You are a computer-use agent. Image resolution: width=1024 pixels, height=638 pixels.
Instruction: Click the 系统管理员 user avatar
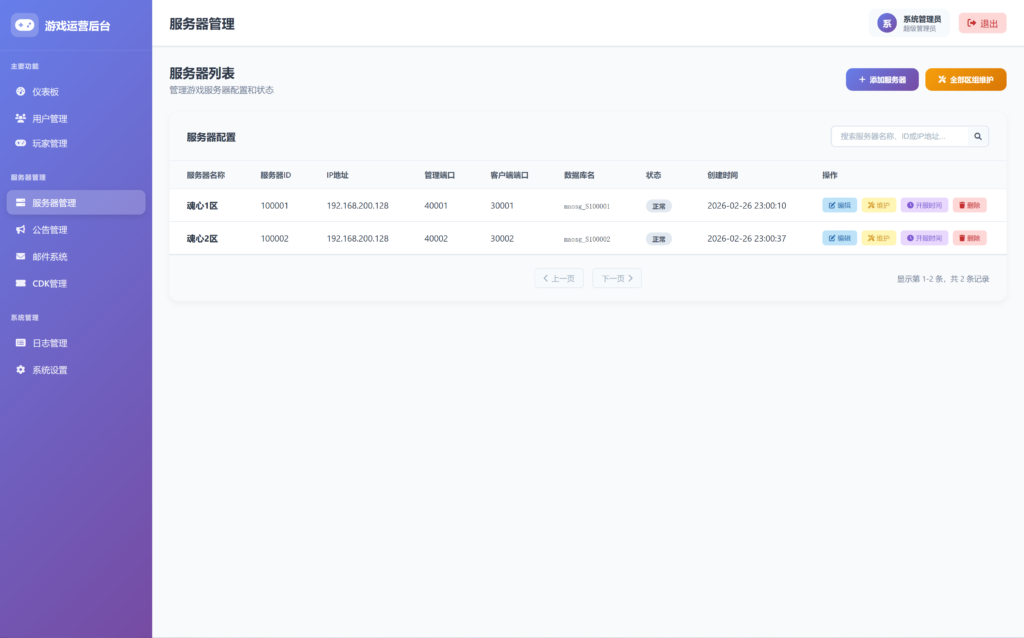tap(886, 23)
